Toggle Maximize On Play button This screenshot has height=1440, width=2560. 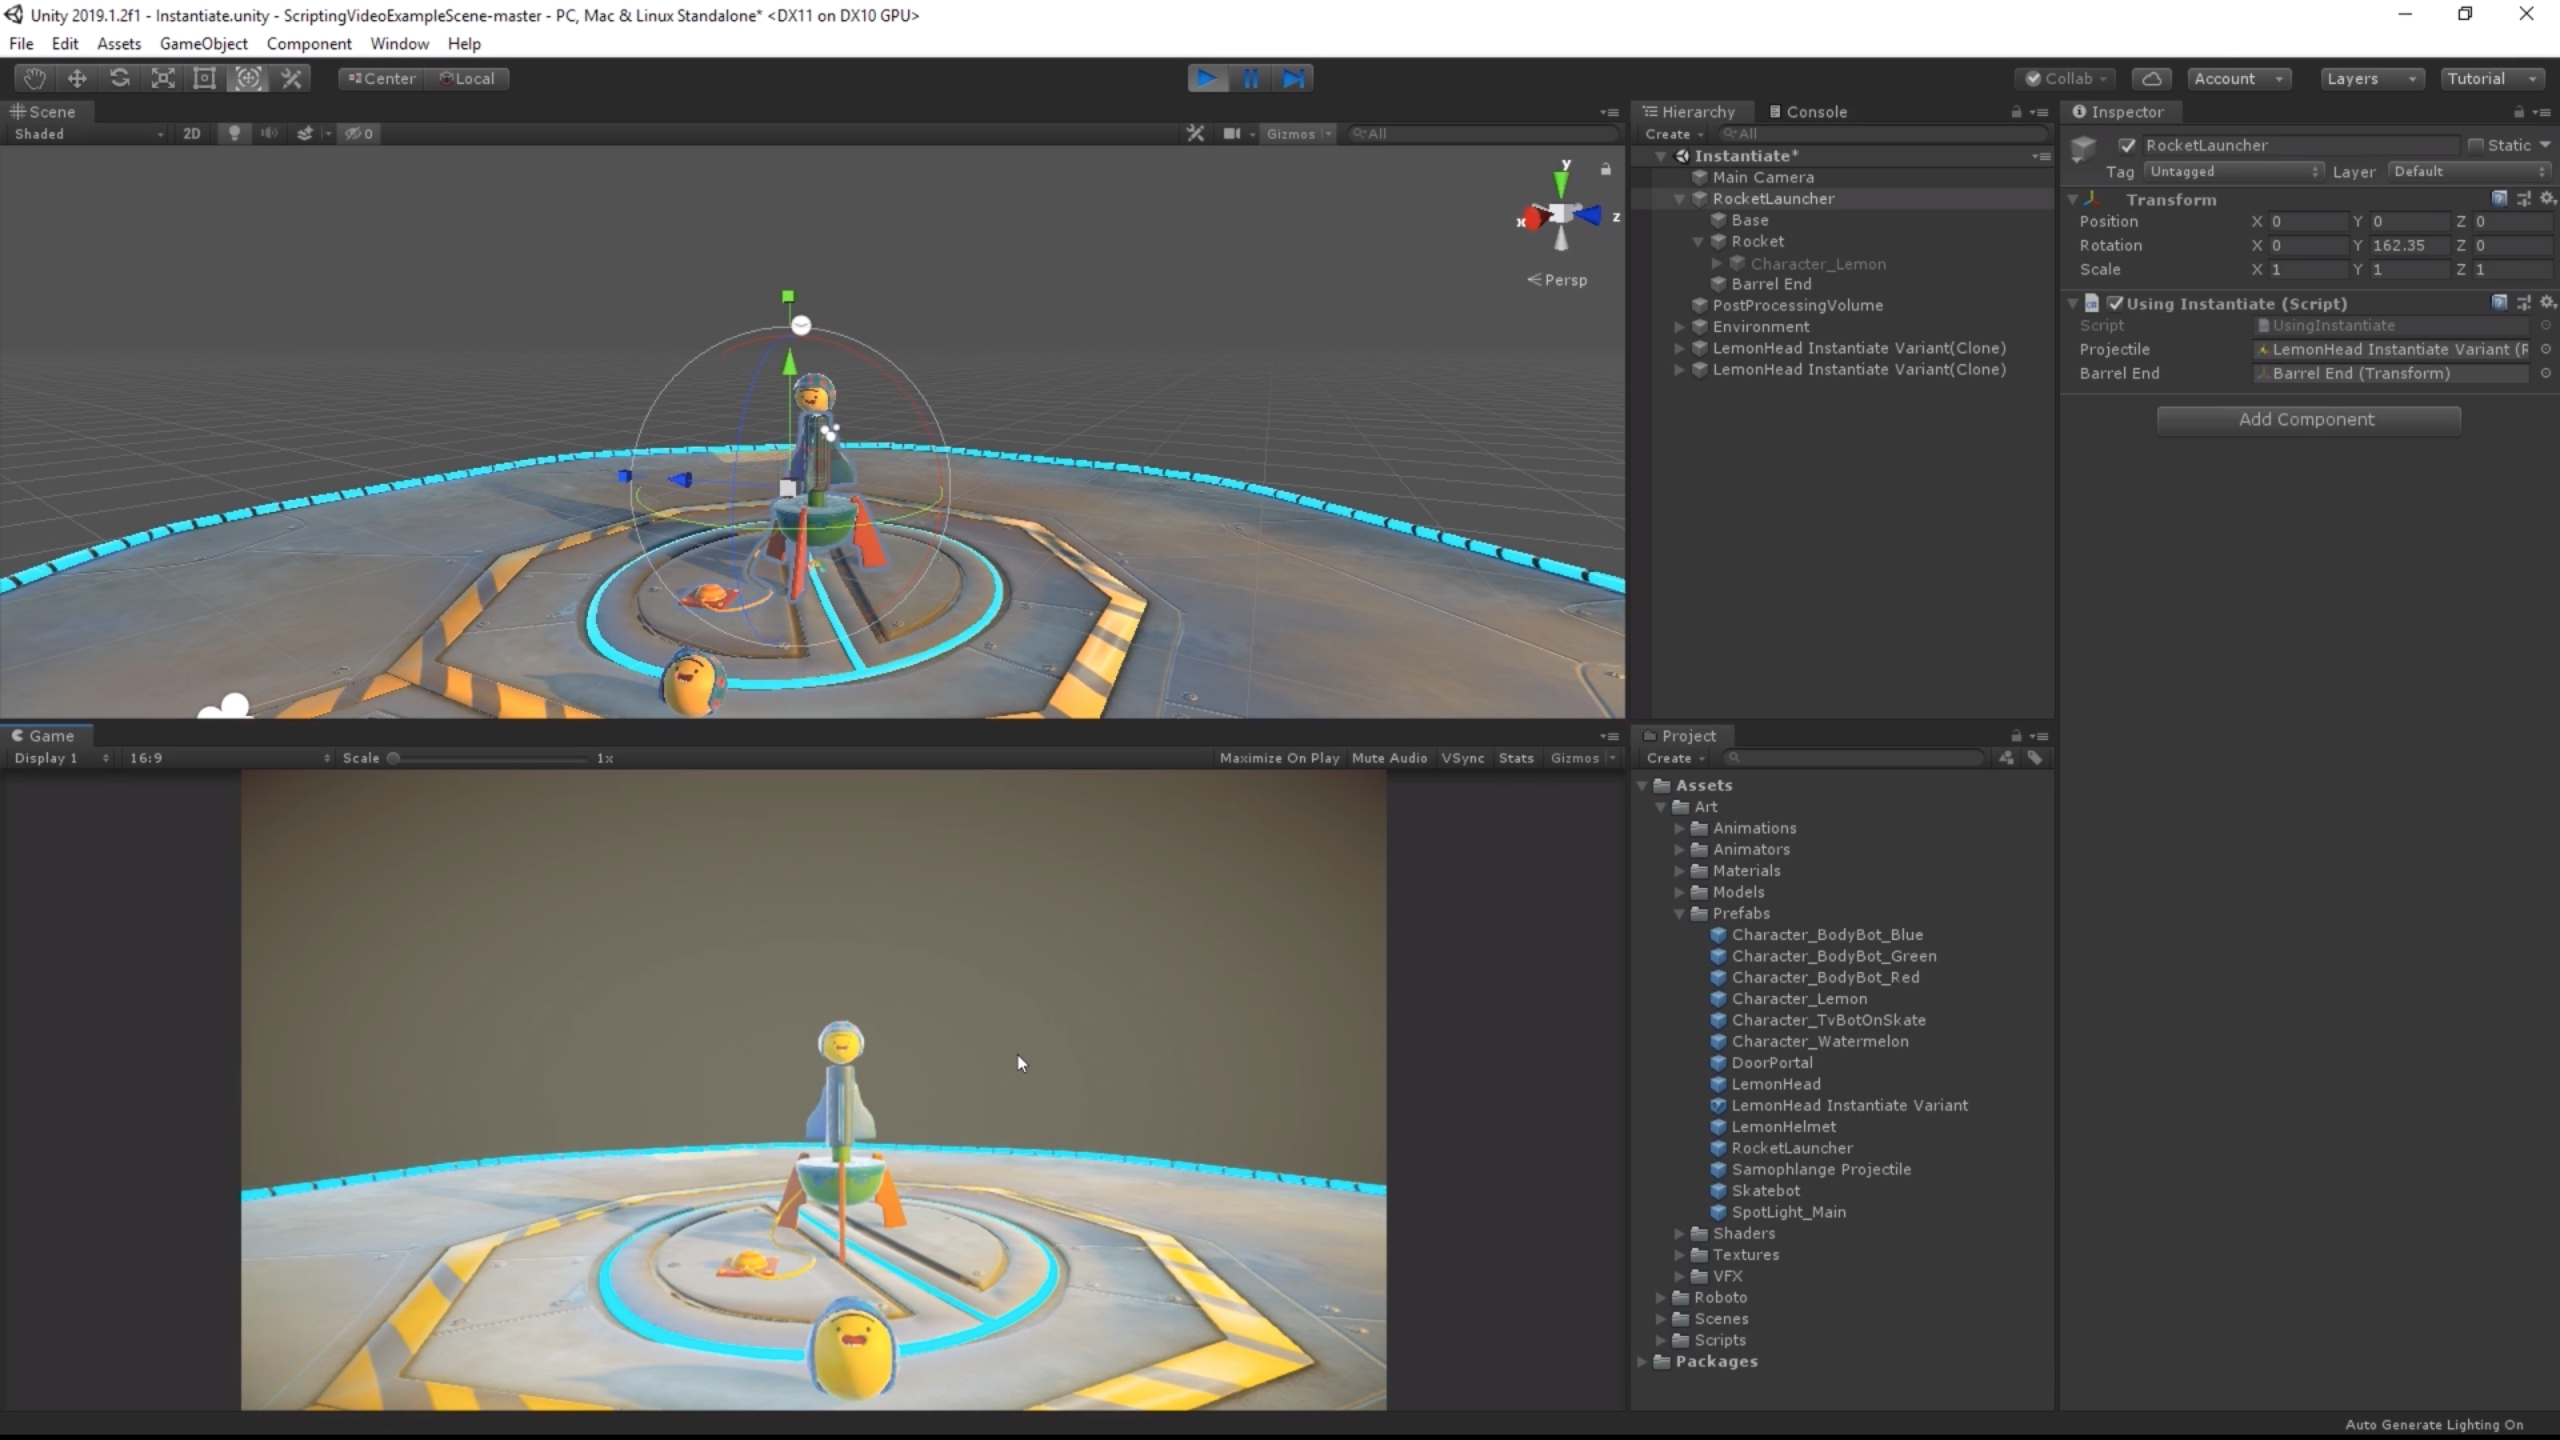pyautogui.click(x=1278, y=756)
